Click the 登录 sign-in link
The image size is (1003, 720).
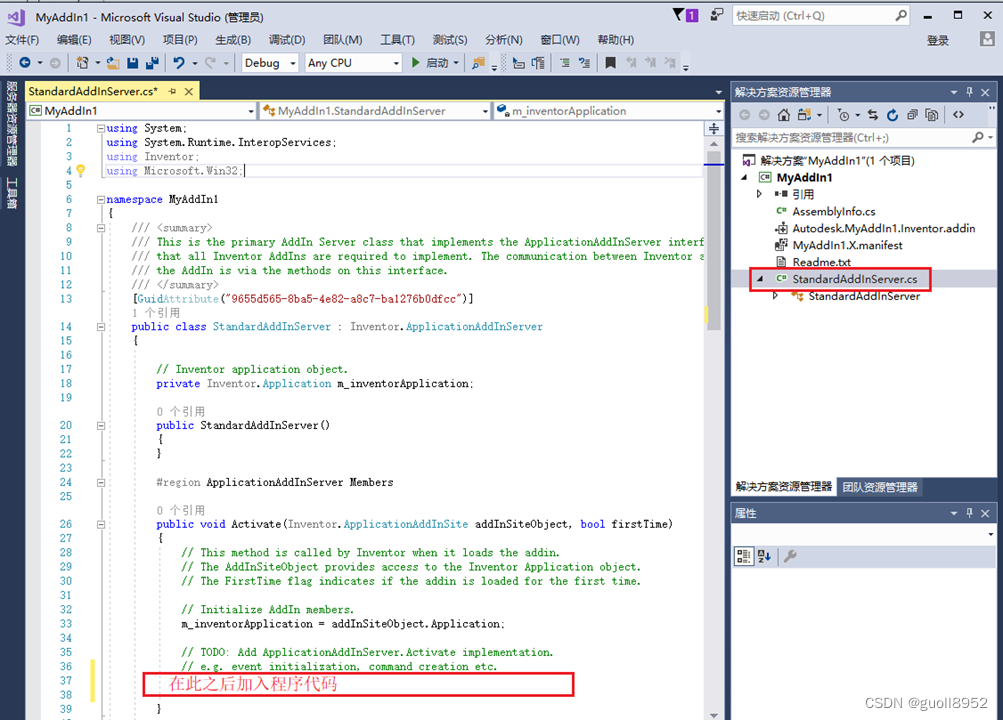938,40
